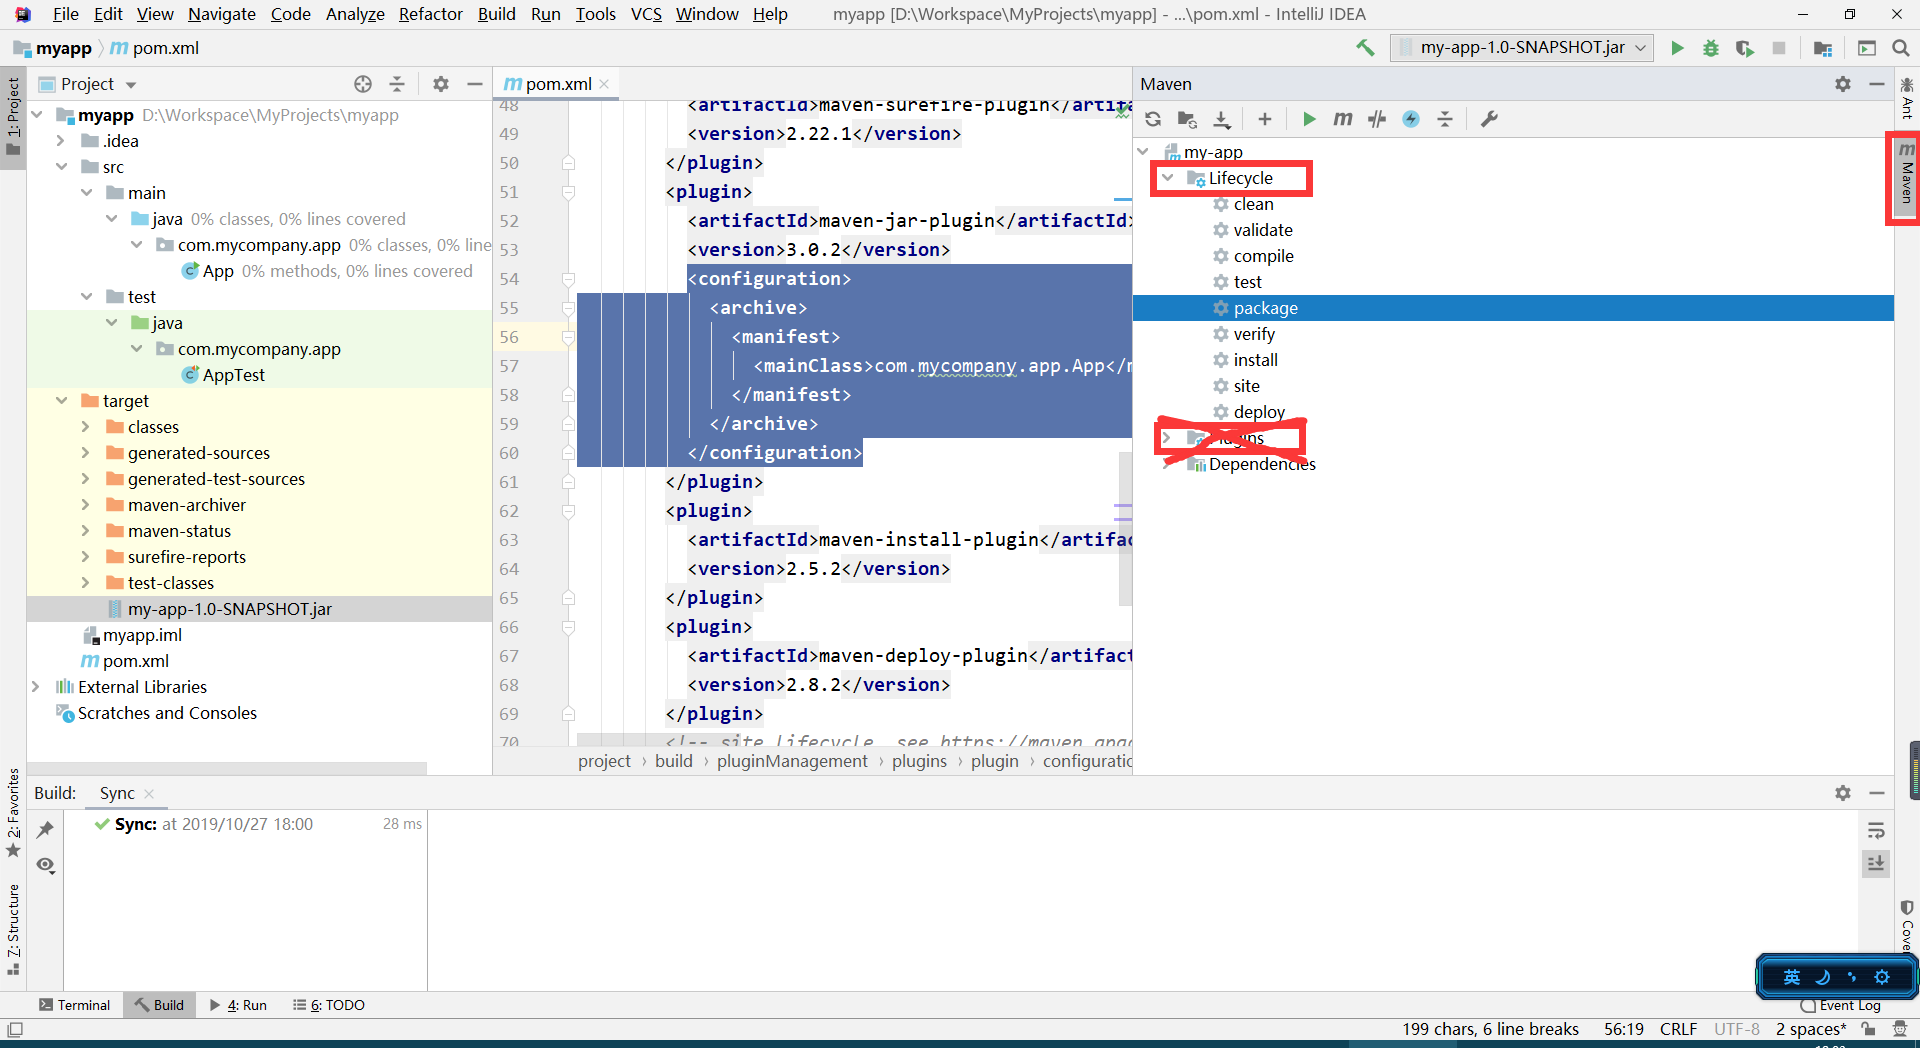Toggle soft-wrap in Build output
1920x1048 pixels.
coord(1876,830)
